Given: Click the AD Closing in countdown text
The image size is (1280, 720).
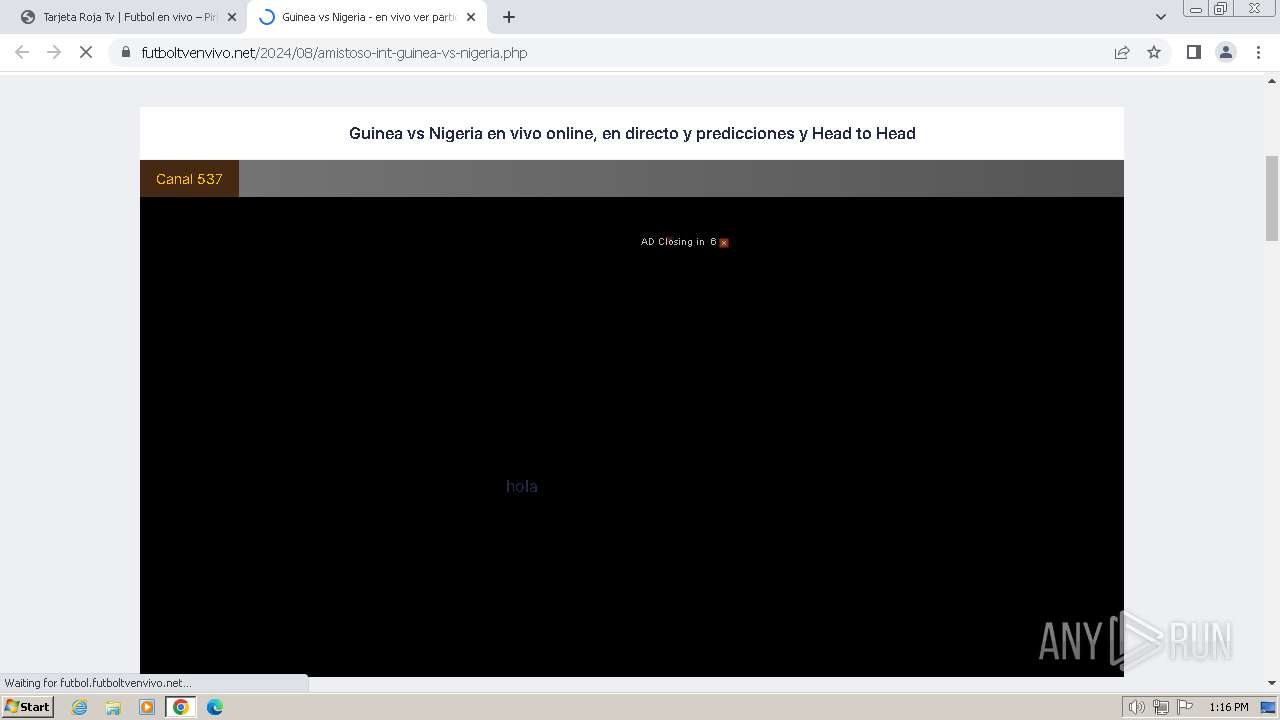Looking at the screenshot, I should [679, 242].
